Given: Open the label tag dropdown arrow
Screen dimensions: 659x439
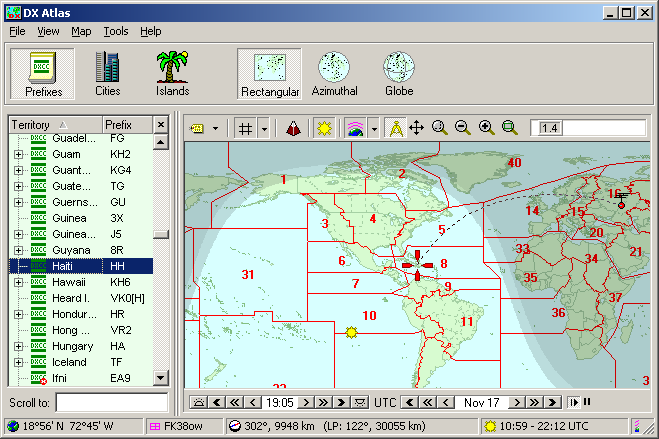Looking at the screenshot, I should (x=215, y=128).
